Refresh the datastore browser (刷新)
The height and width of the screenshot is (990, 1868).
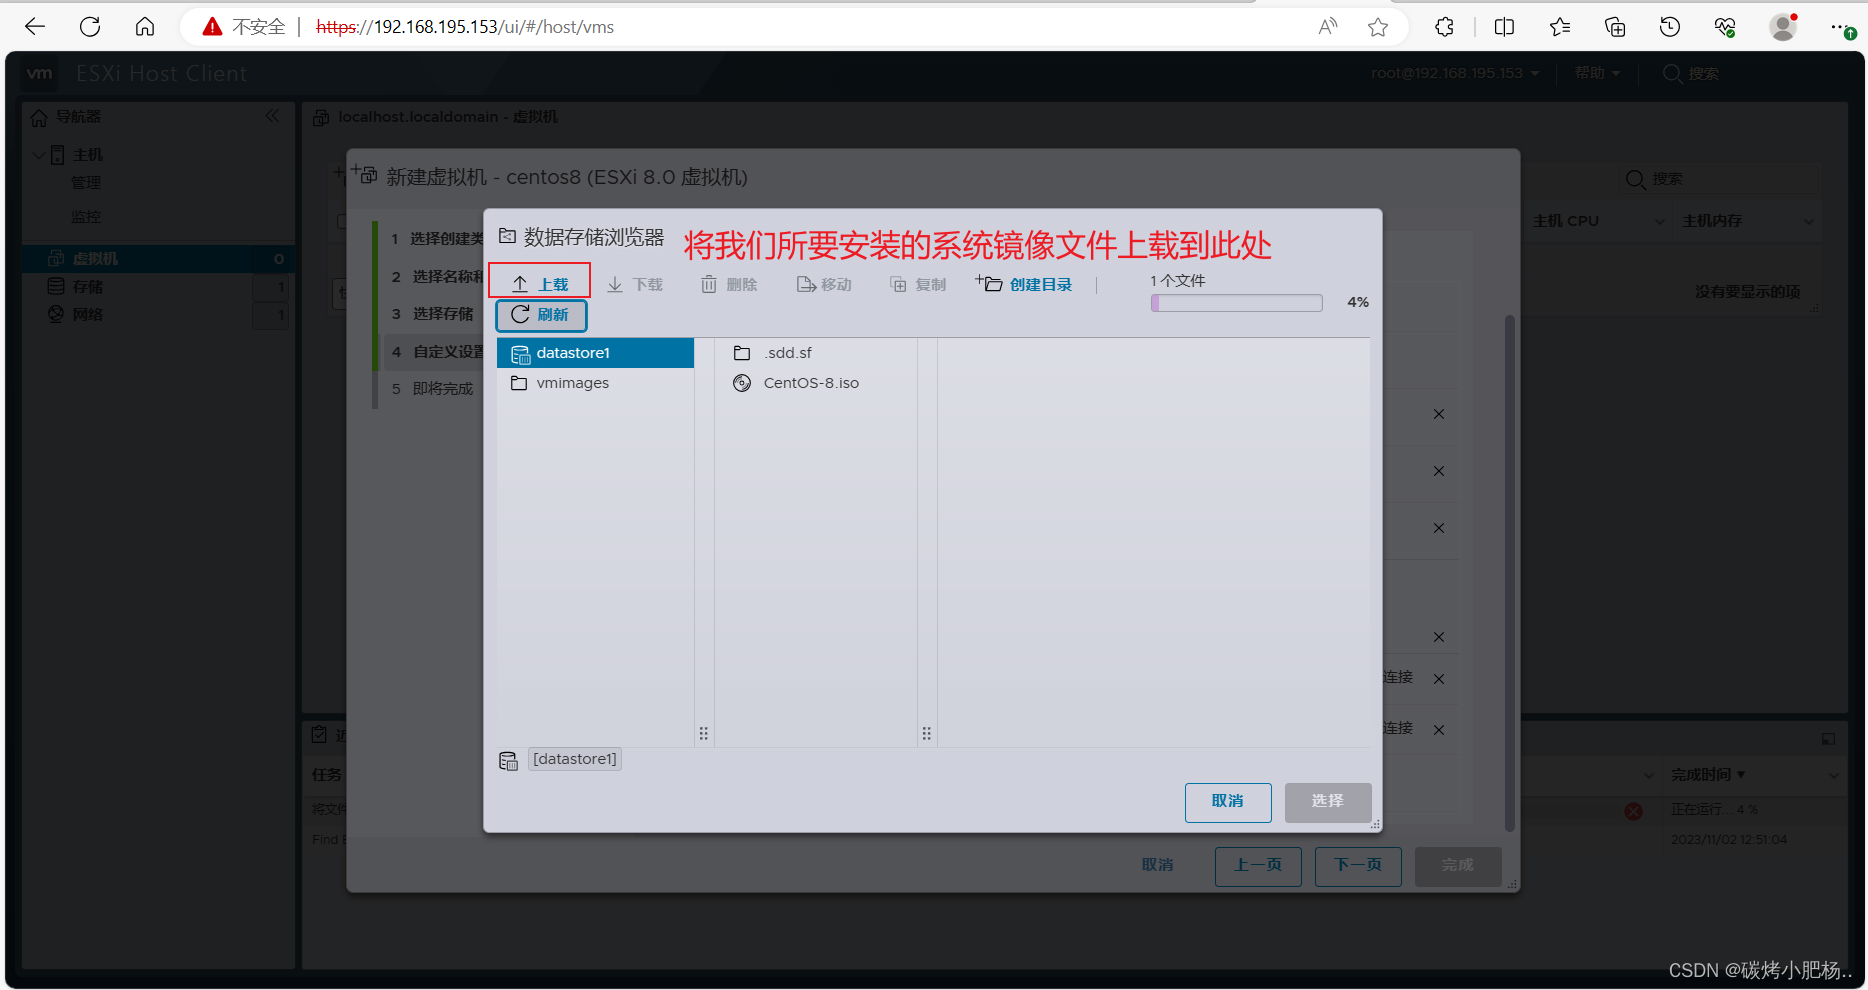click(541, 315)
